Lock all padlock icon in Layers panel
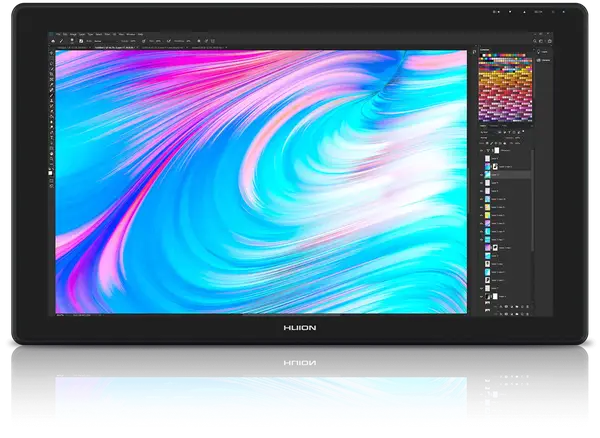 [505, 143]
